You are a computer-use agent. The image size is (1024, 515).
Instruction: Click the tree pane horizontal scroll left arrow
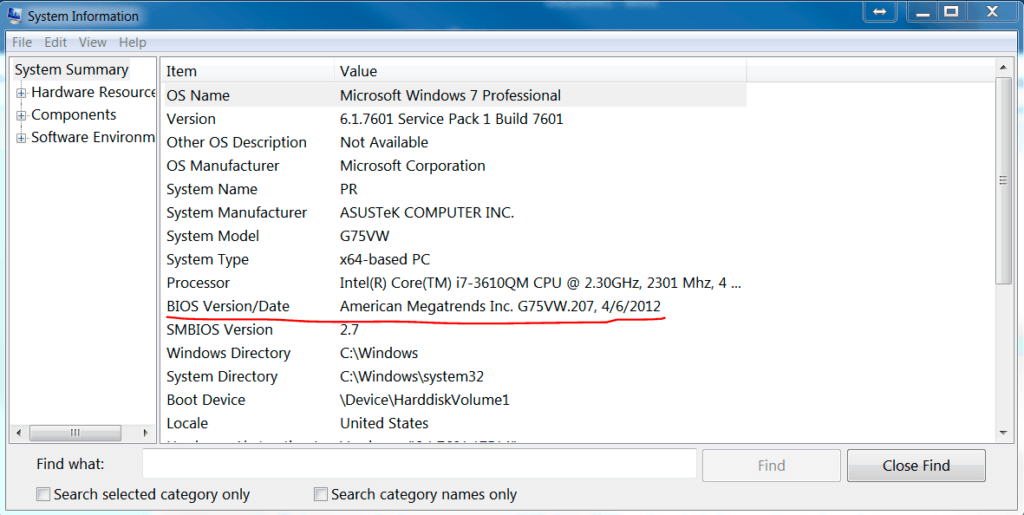[18, 433]
